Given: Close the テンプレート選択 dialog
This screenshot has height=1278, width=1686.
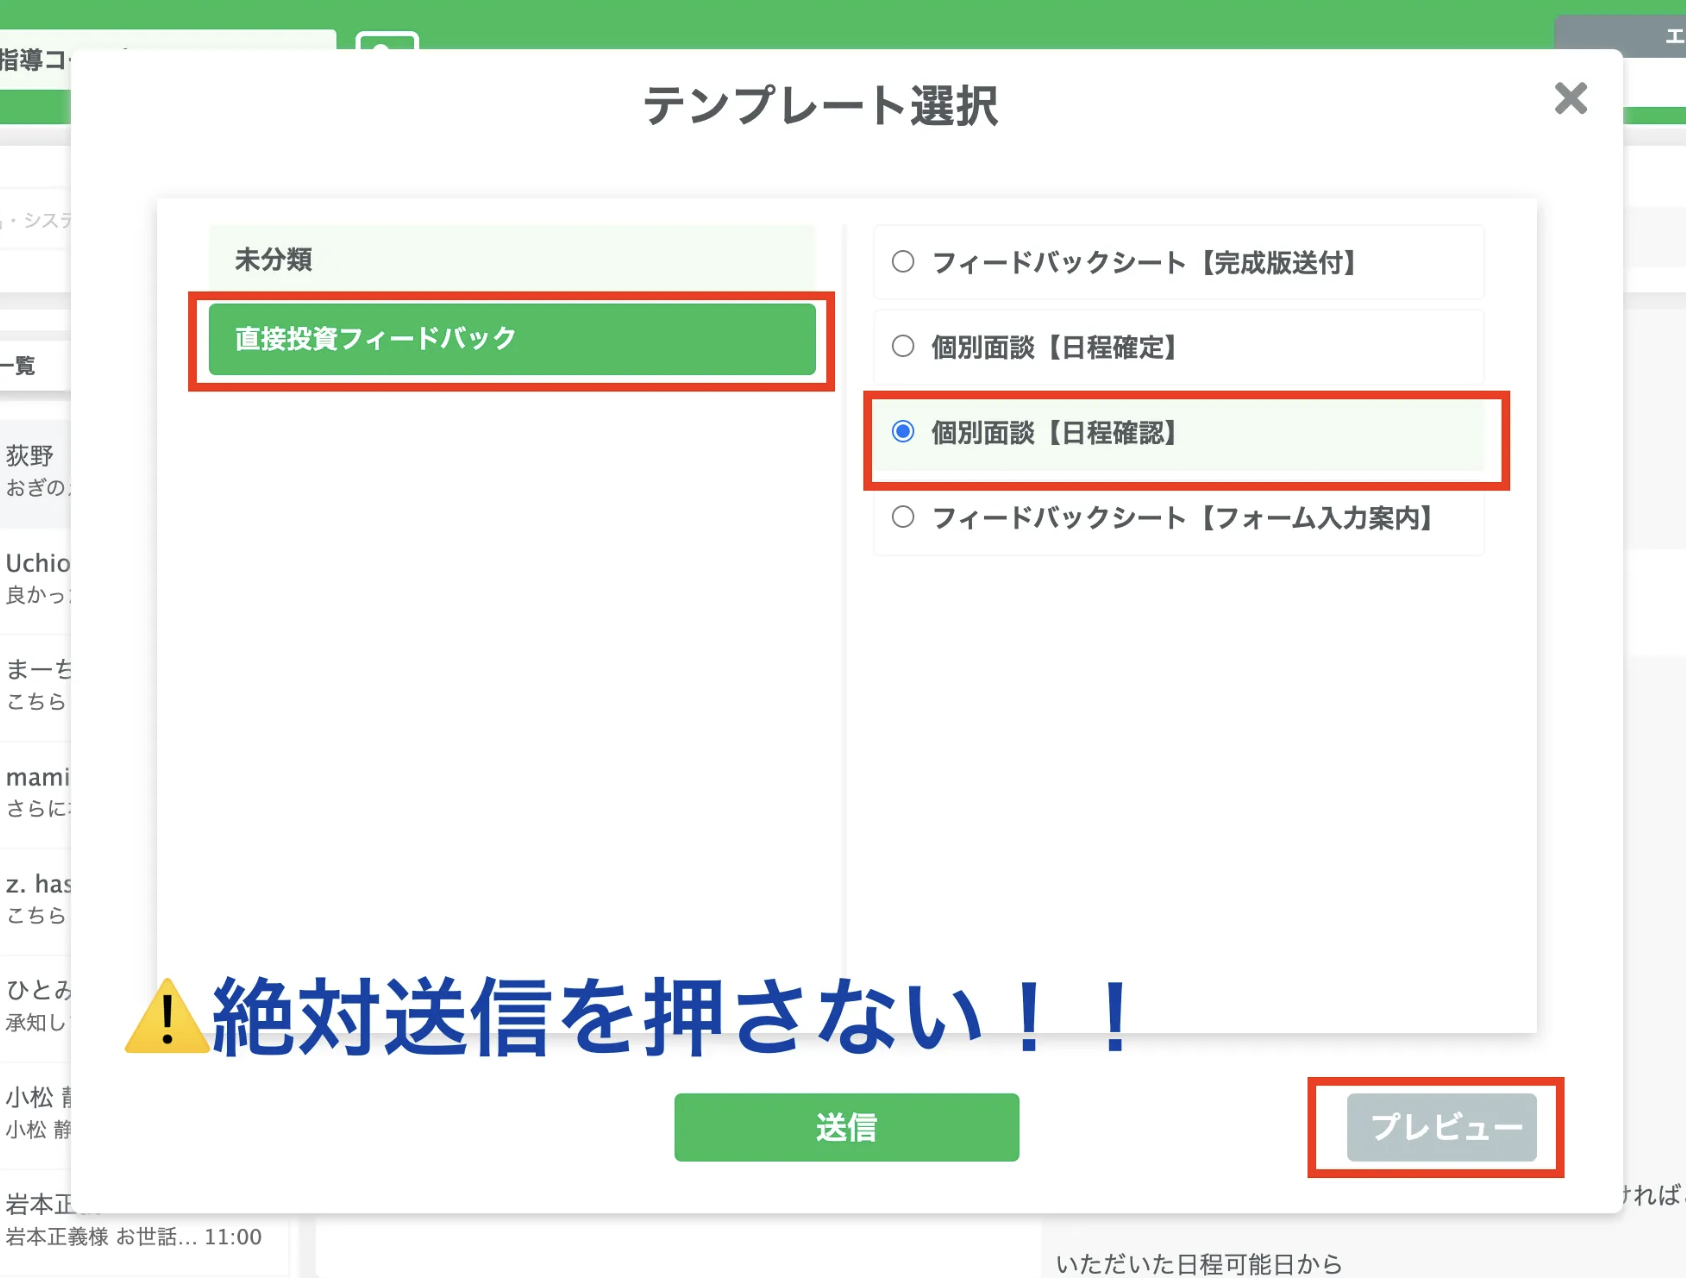Looking at the screenshot, I should [1571, 98].
